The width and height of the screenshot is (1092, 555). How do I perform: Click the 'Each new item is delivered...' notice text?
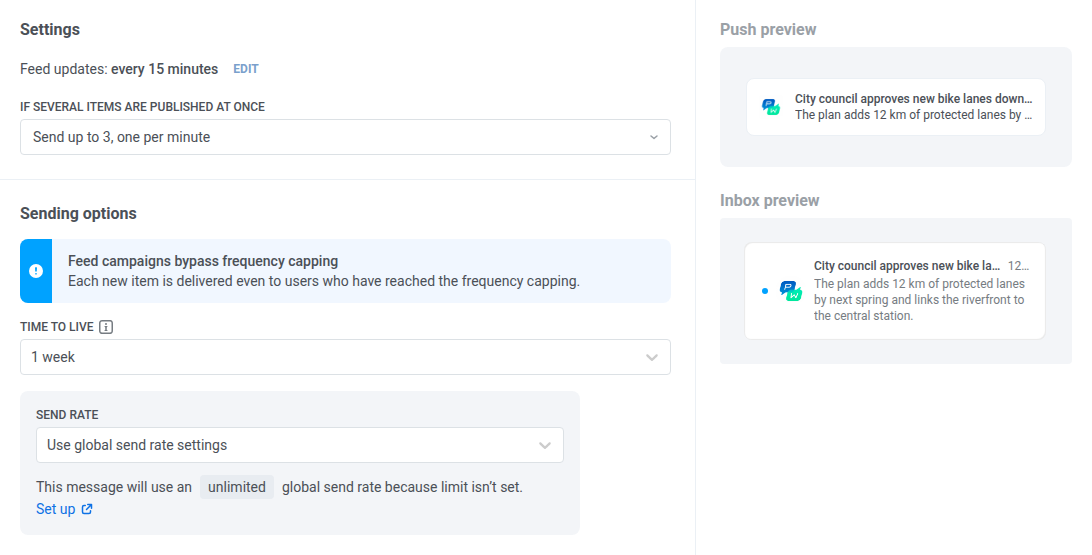click(x=324, y=281)
